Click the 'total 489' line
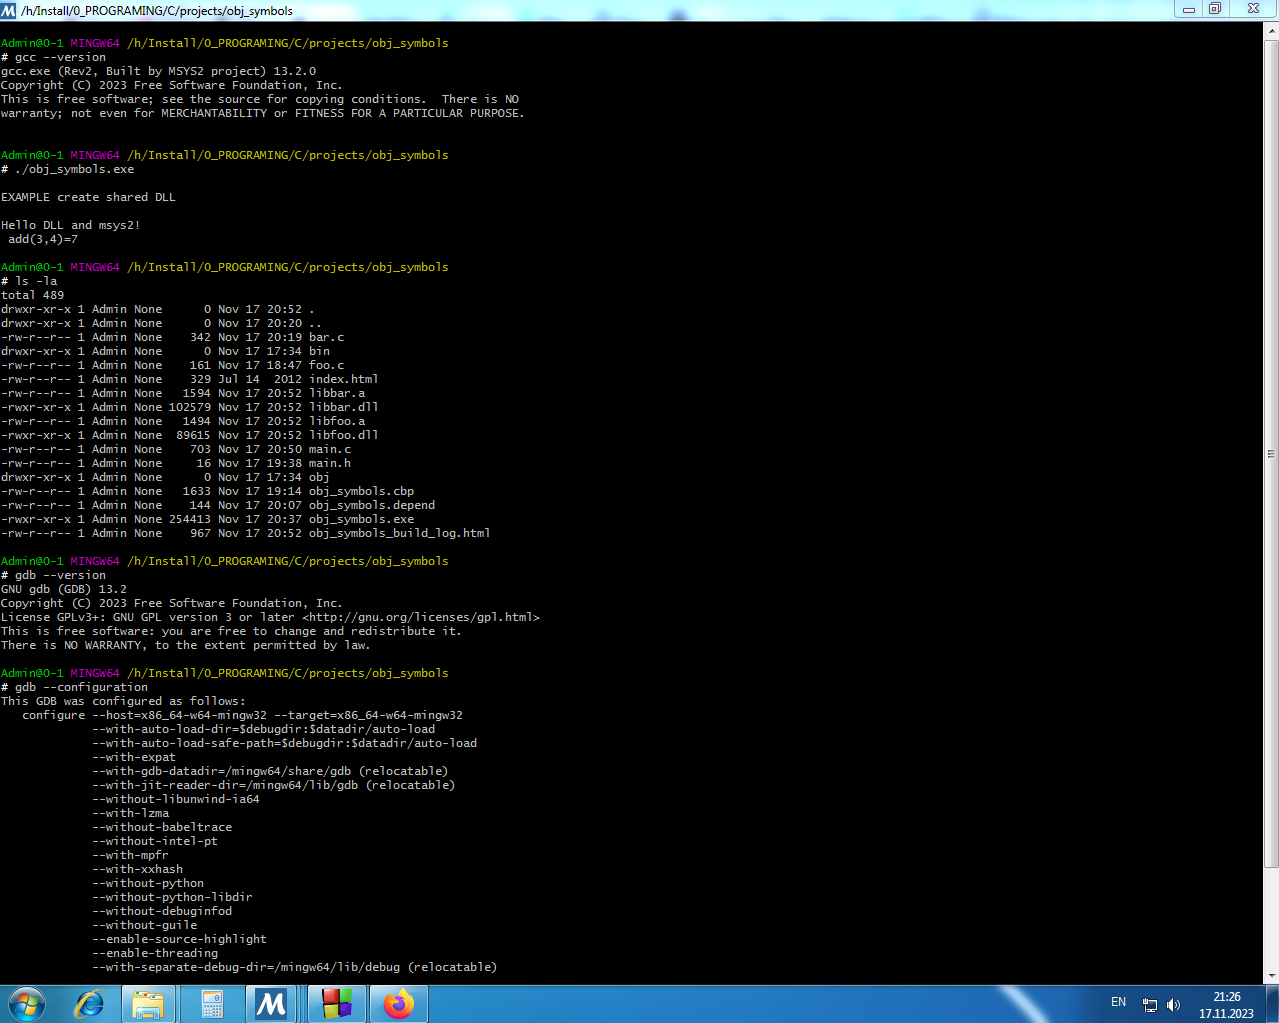Screen dimensions: 1279x1023 tap(32, 295)
